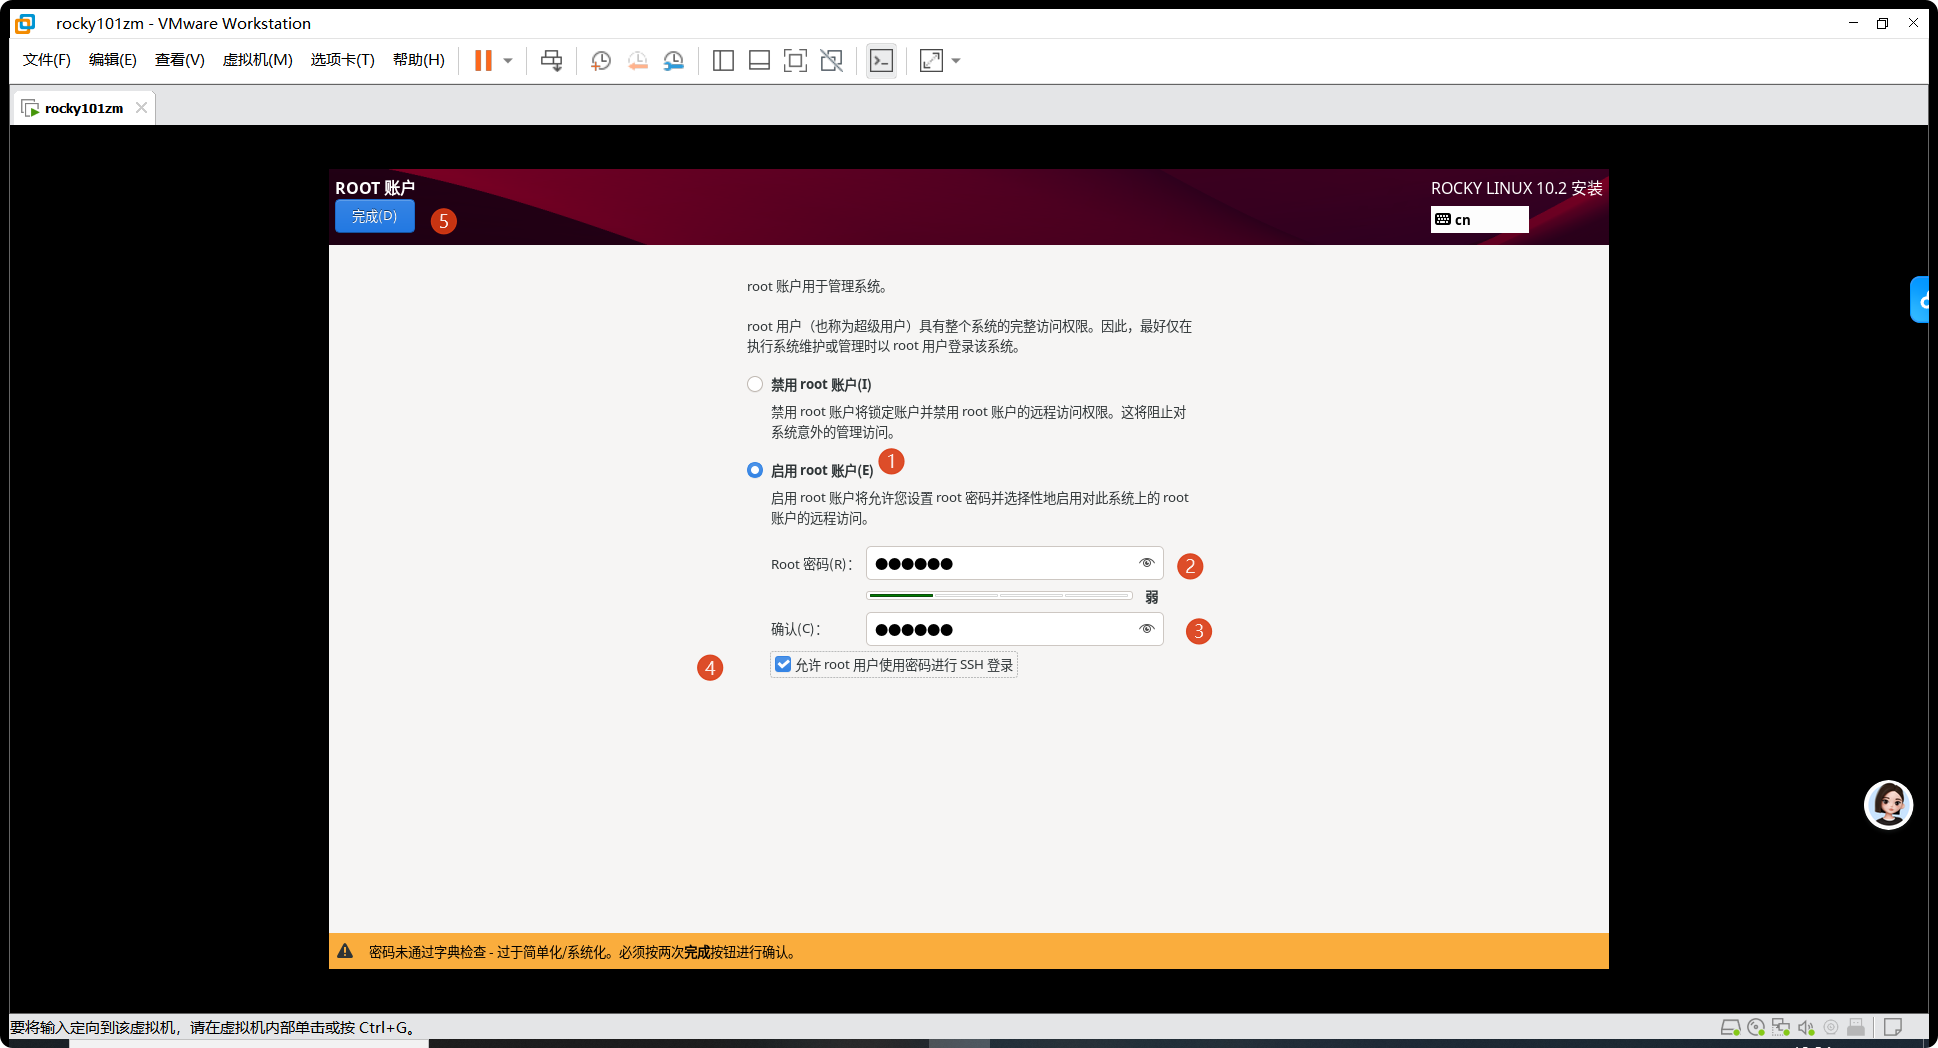Click the message log note icon
Image resolution: width=1938 pixels, height=1048 pixels.
pos(1893,1027)
